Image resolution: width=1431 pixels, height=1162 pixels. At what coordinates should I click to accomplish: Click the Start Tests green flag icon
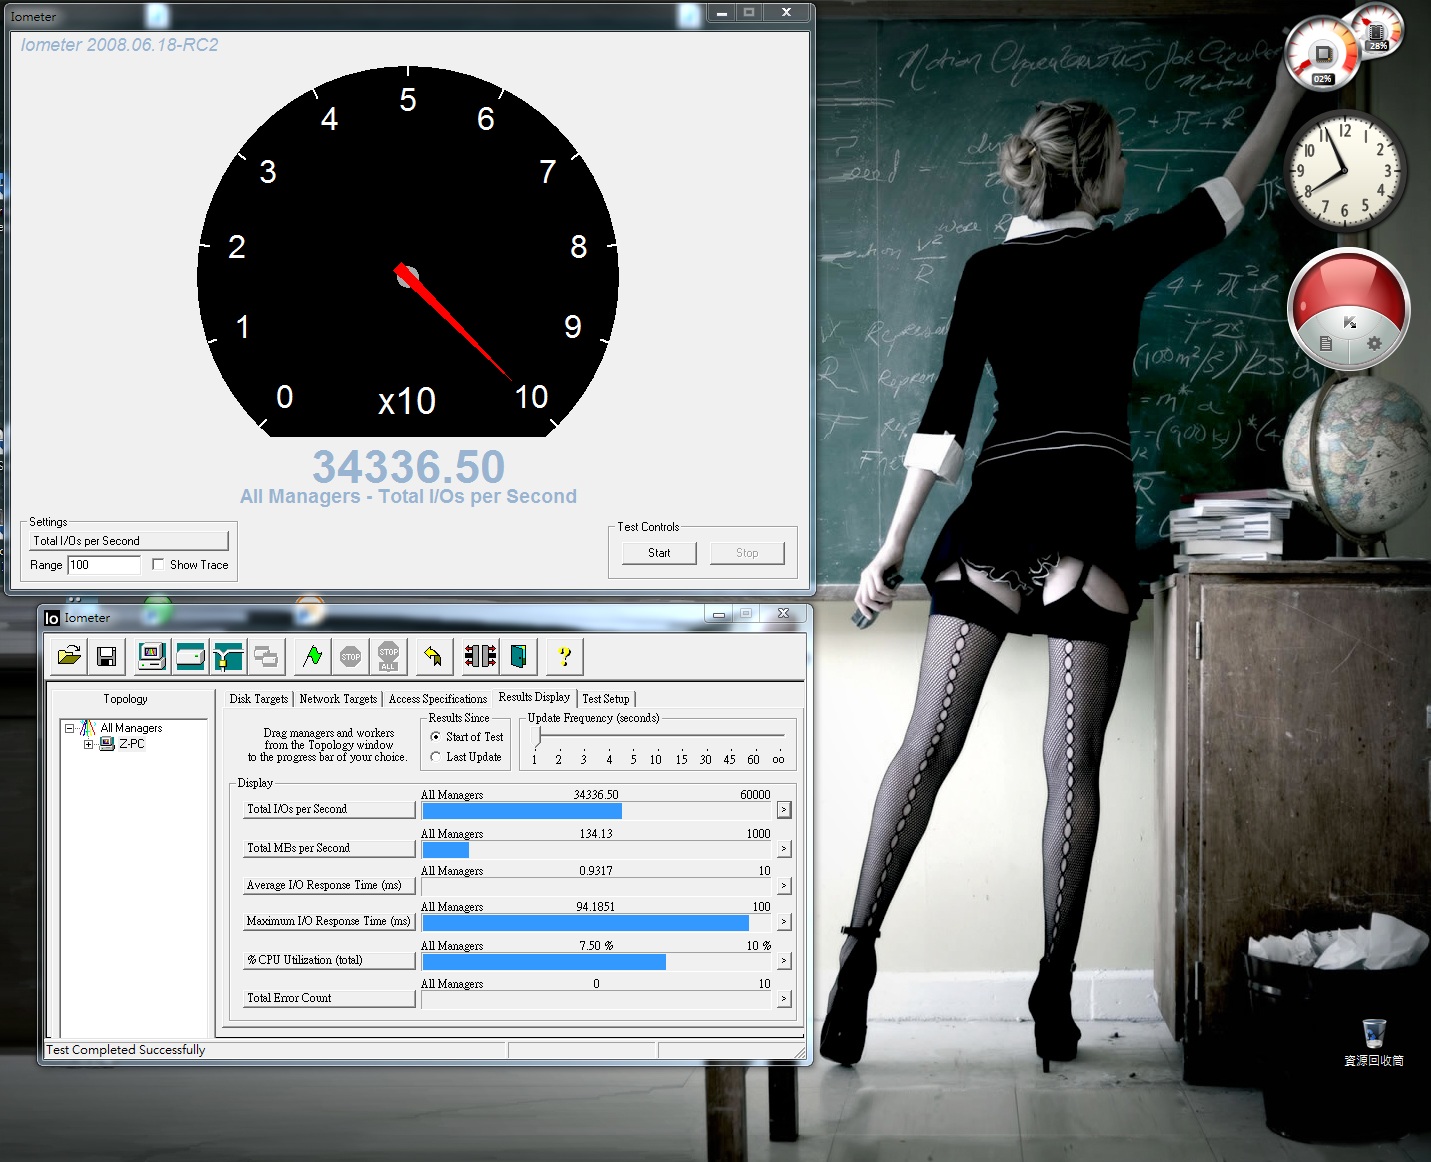point(313,656)
